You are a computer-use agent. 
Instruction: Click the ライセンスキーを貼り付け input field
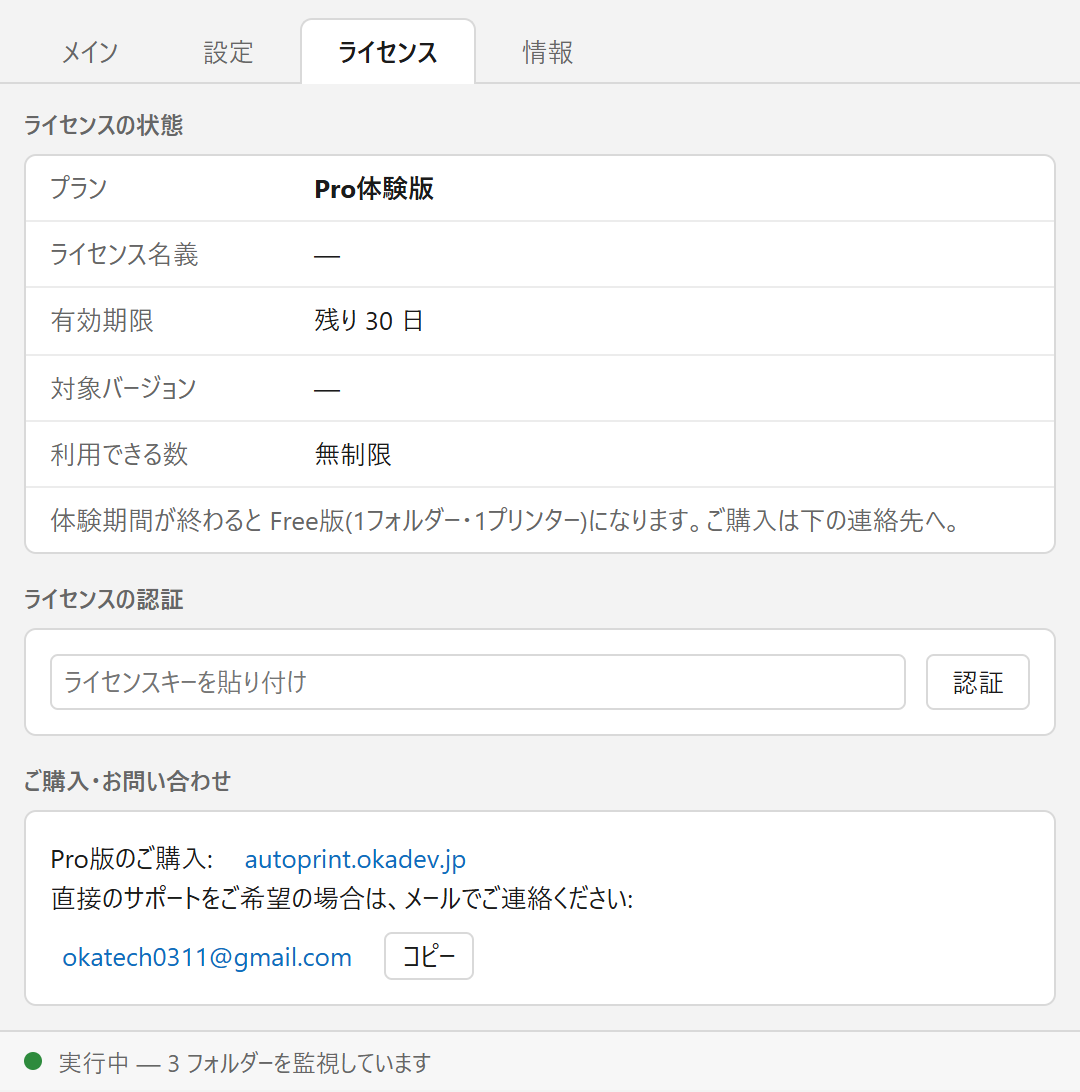click(478, 682)
